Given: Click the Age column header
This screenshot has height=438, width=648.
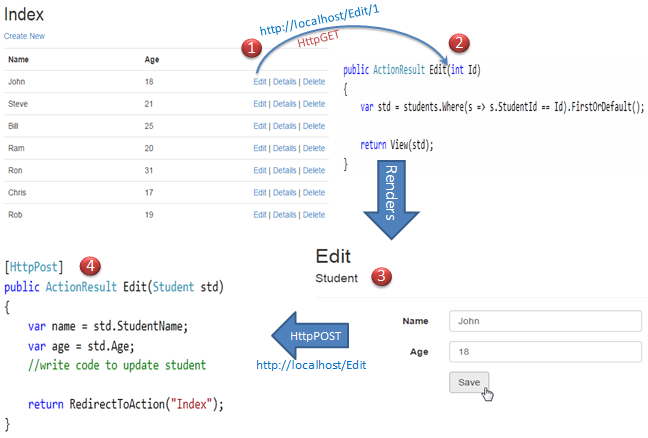Looking at the screenshot, I should coord(152,60).
